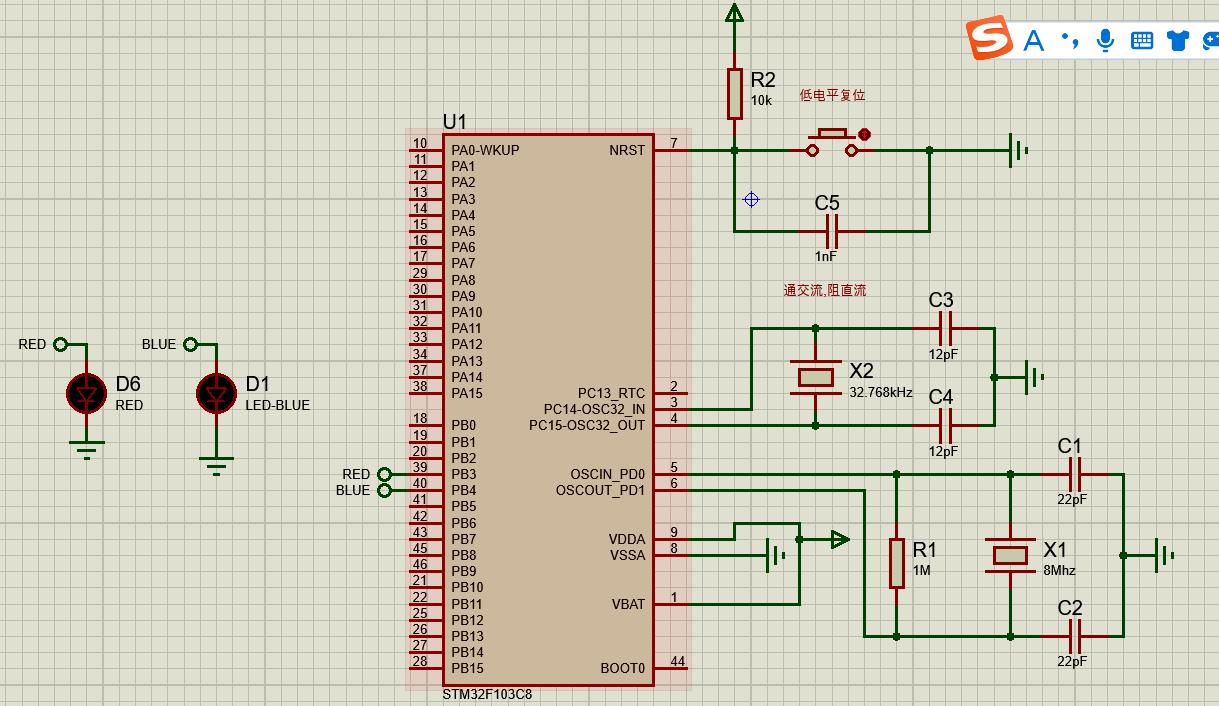This screenshot has height=706, width=1219.
Task: Click the OSCIN_PD0 pin label
Action: 608,474
